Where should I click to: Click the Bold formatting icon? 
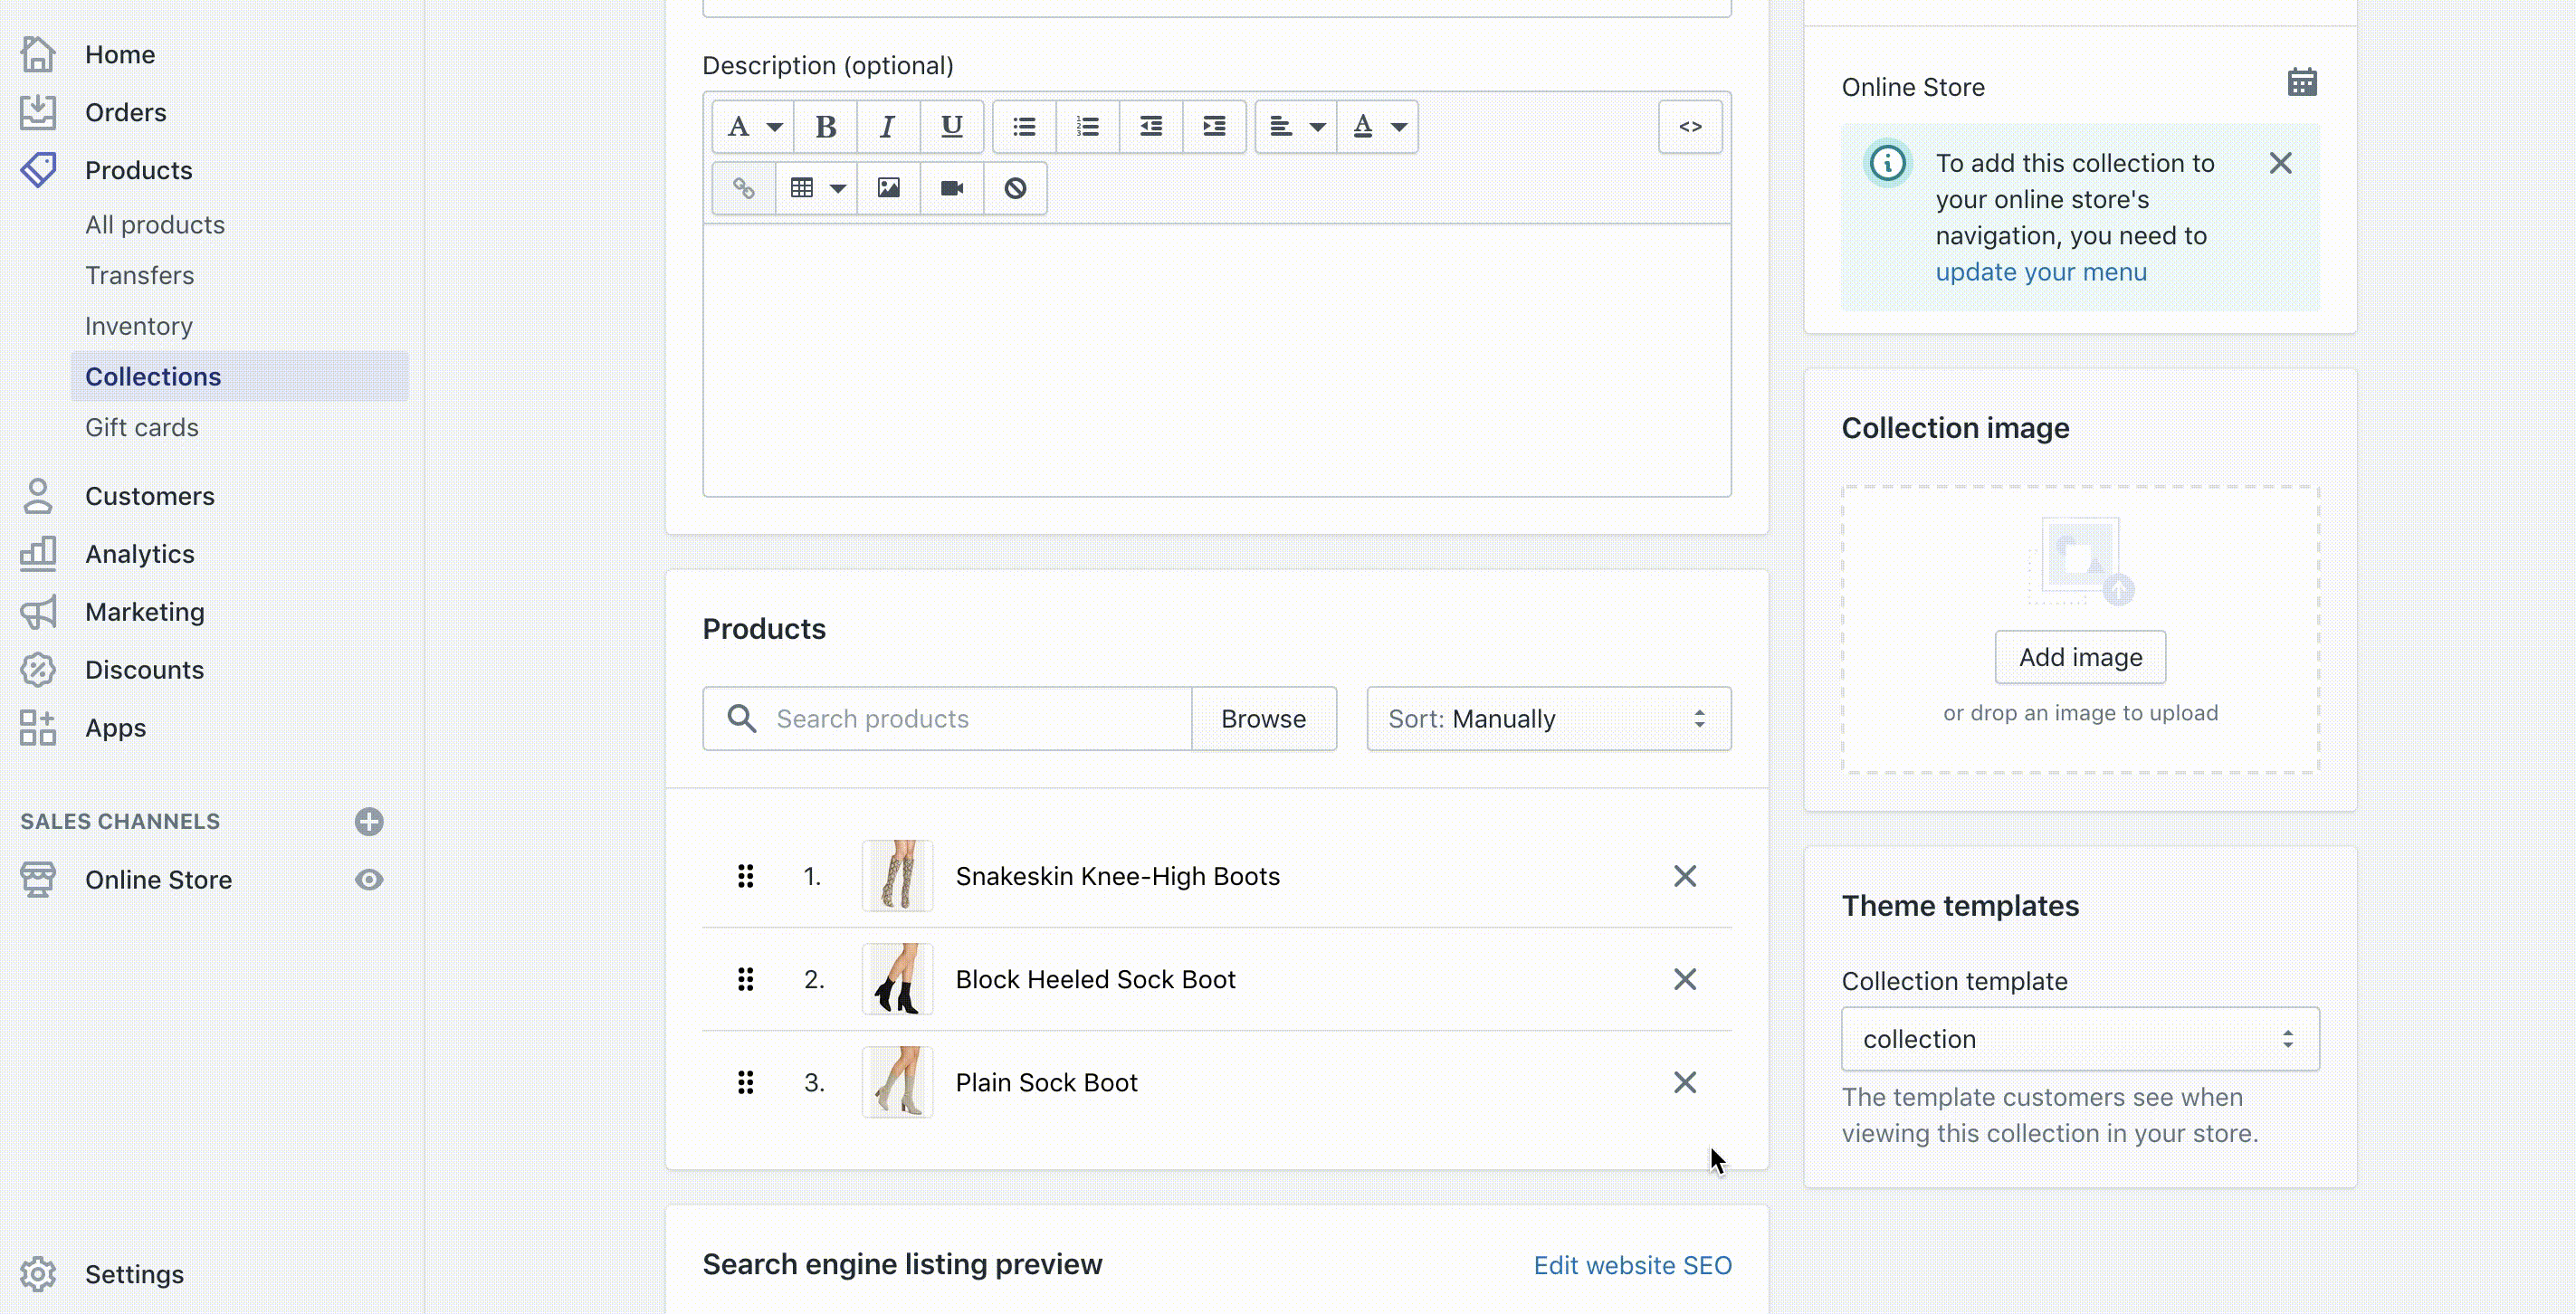point(825,127)
